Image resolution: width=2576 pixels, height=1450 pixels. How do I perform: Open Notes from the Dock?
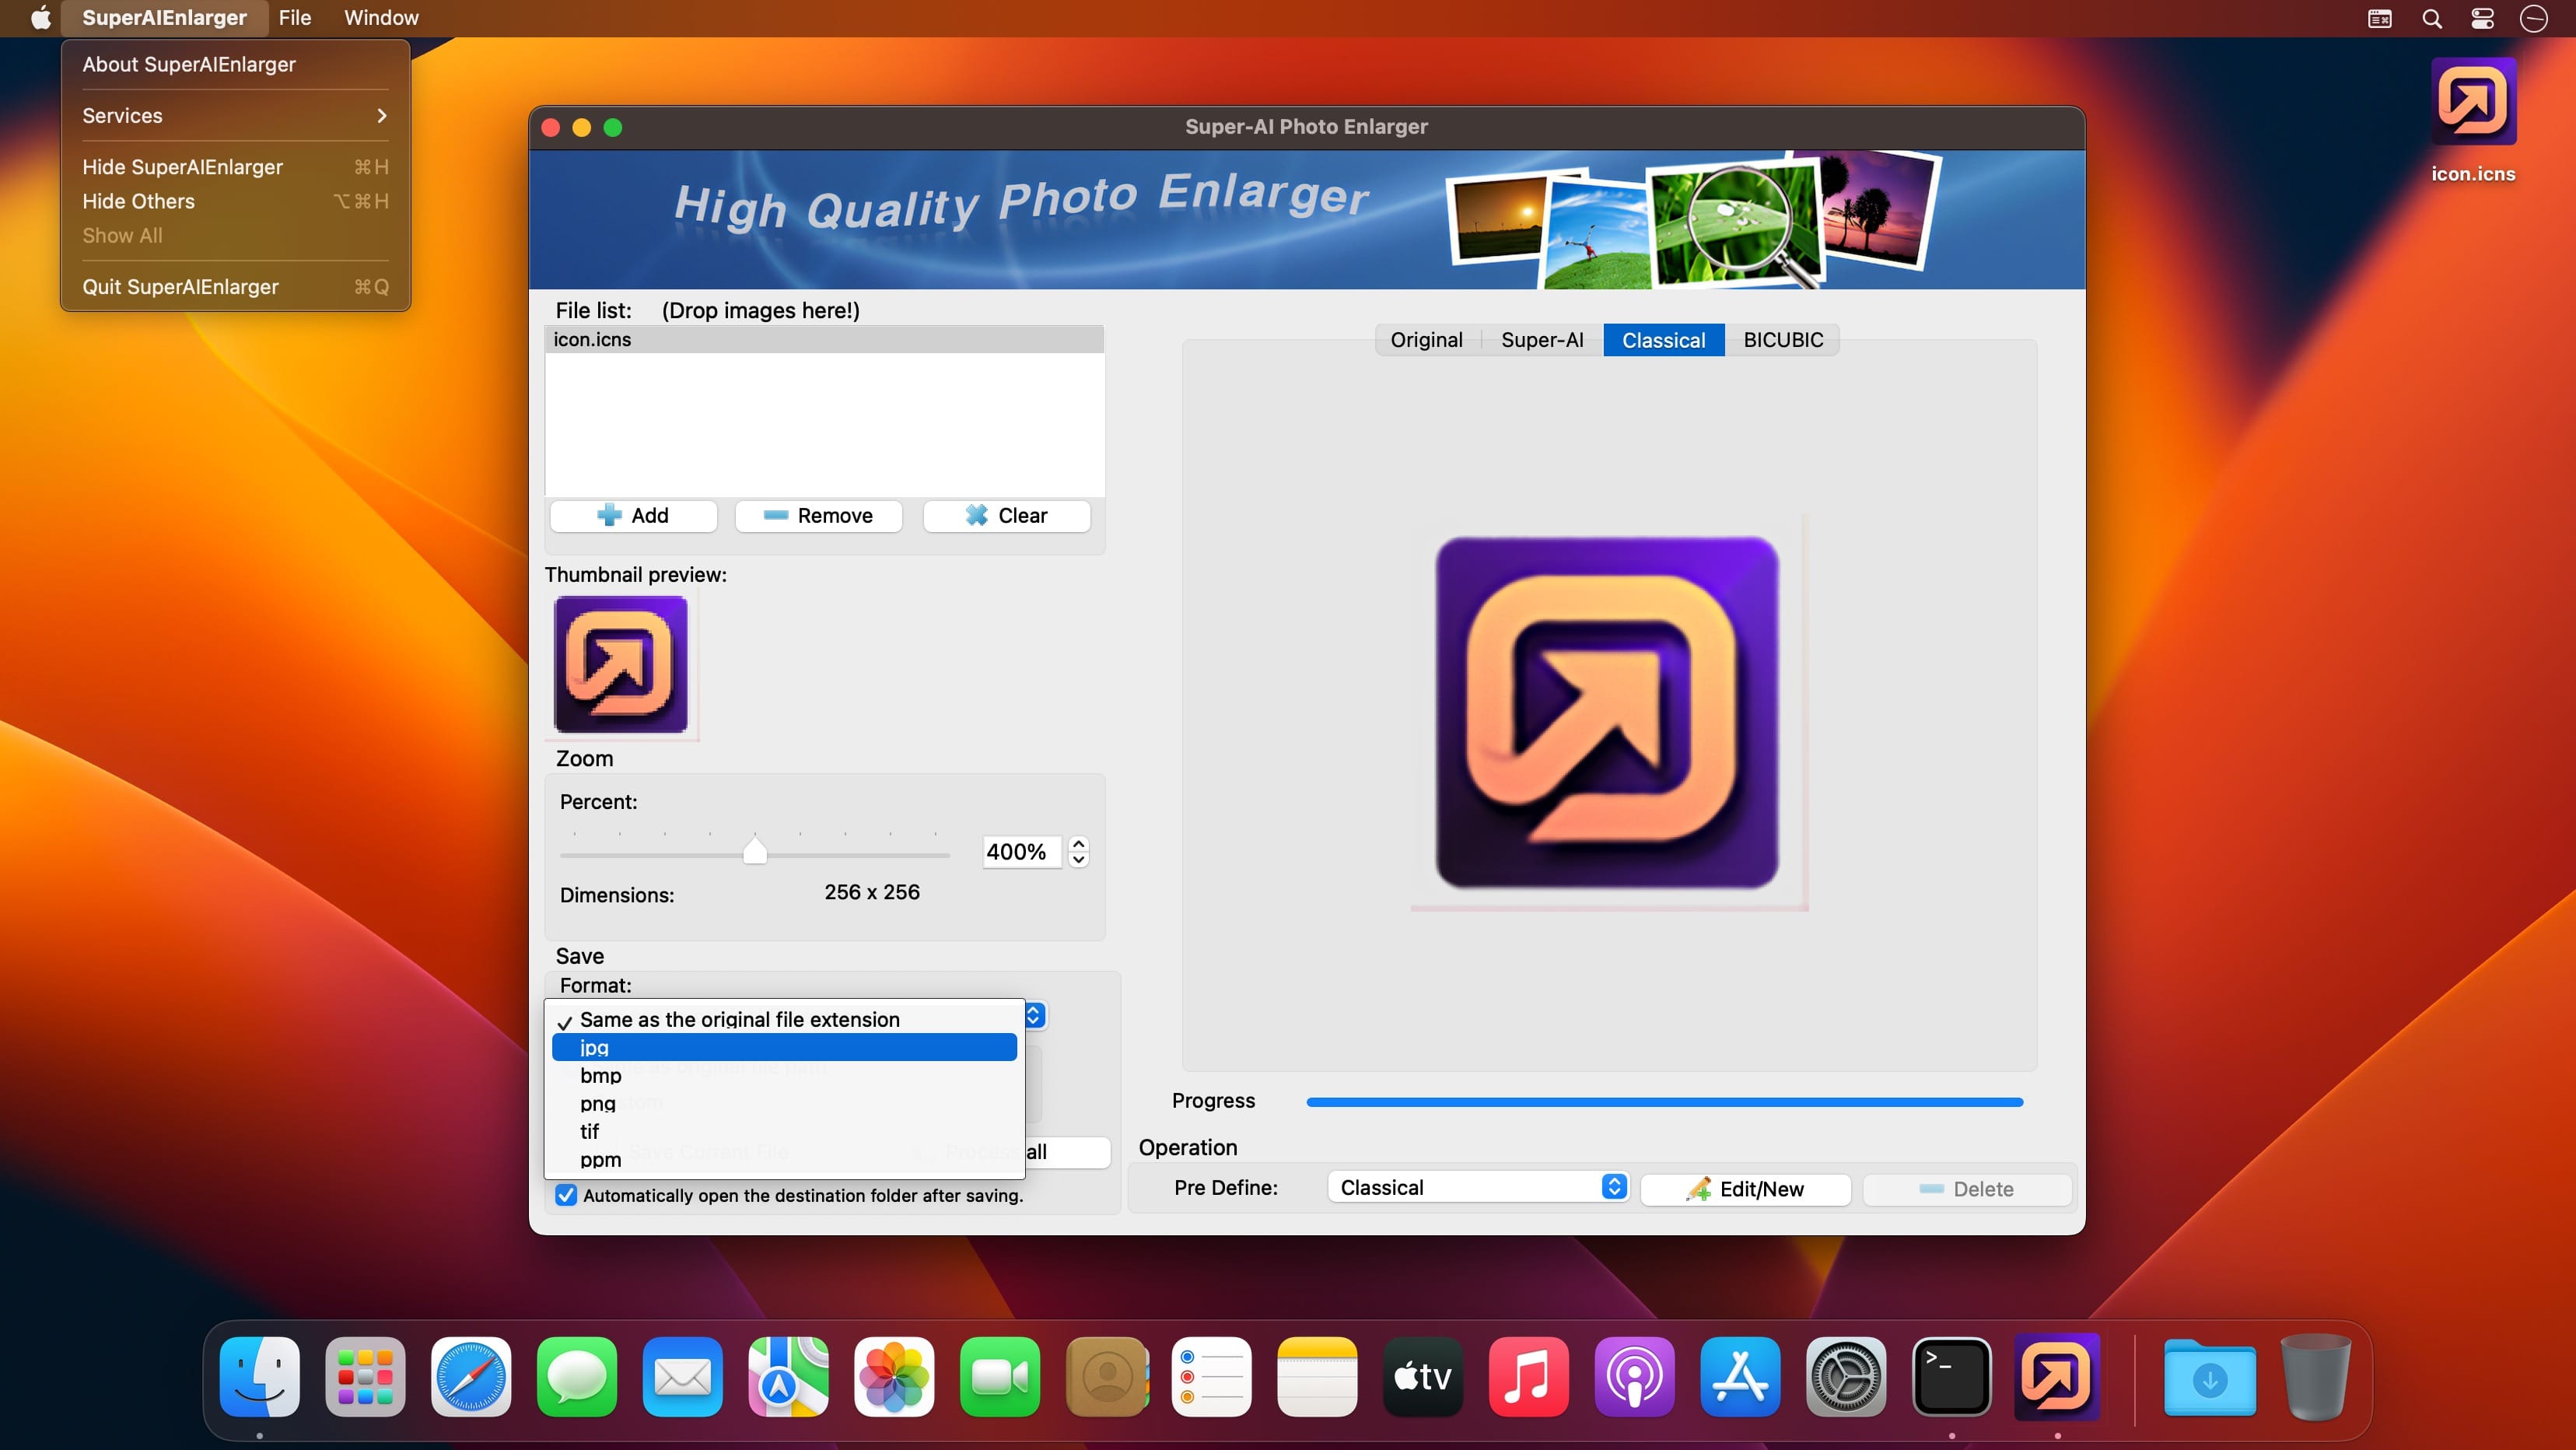(1317, 1377)
